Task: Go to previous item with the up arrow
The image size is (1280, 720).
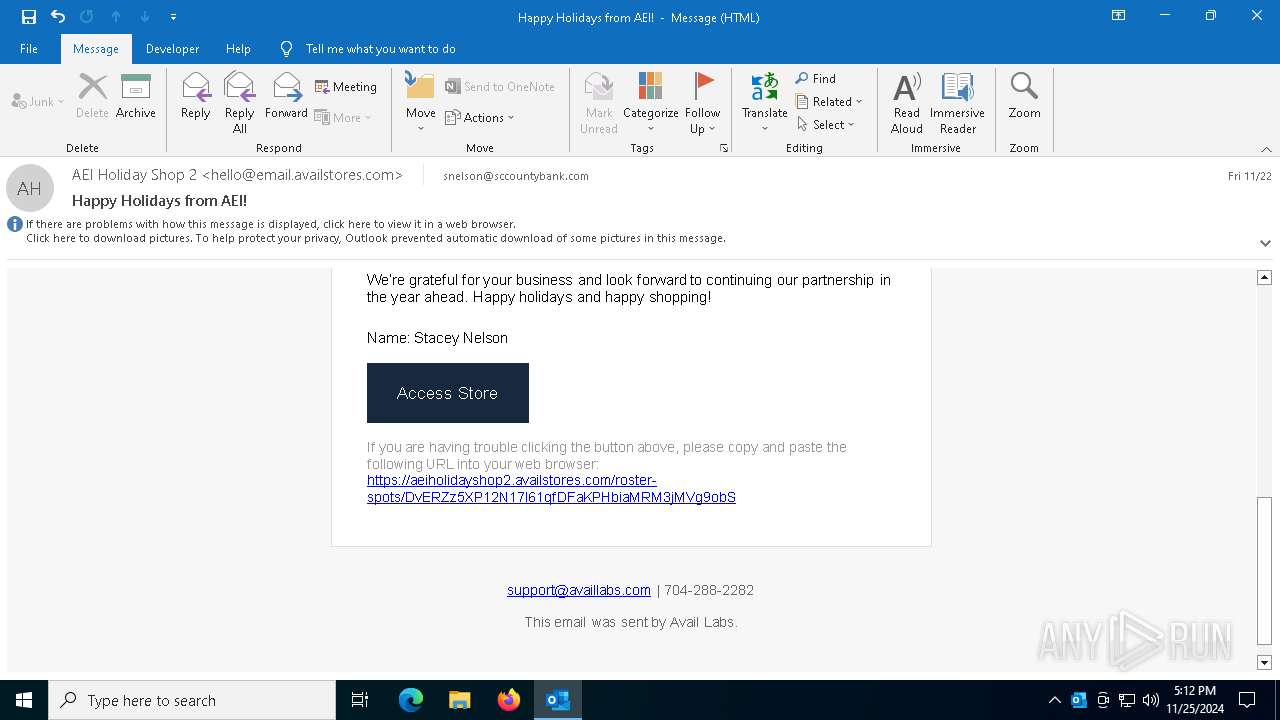Action: [116, 17]
